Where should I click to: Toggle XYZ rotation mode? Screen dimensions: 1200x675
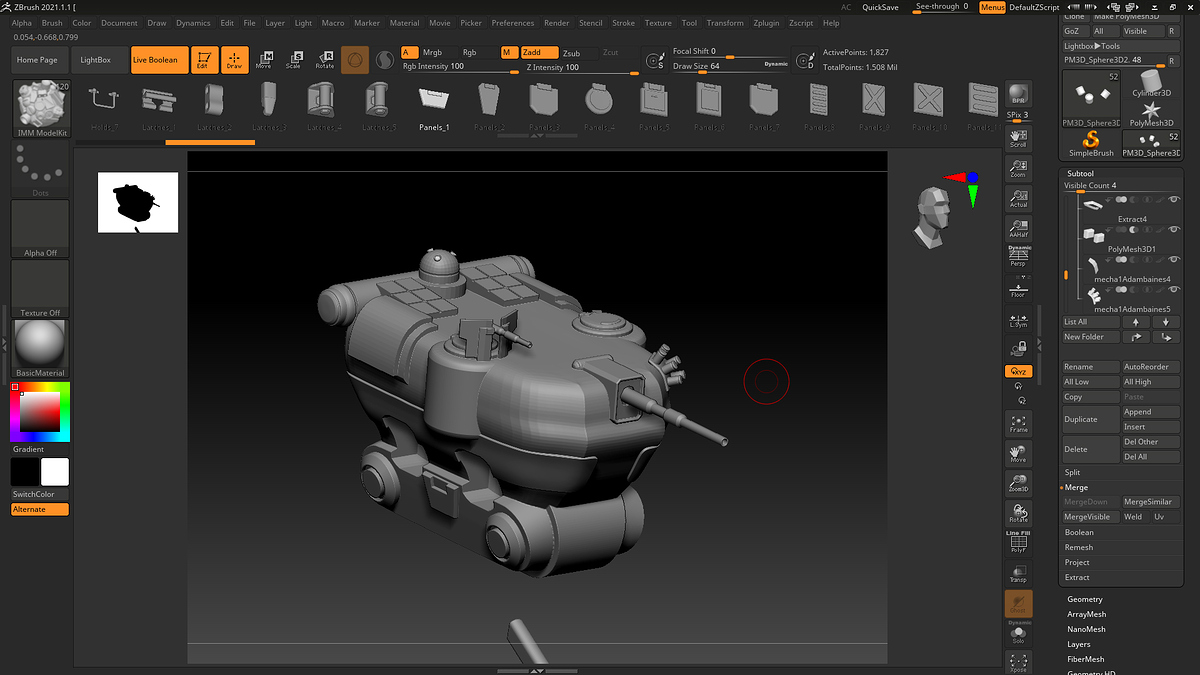(1018, 371)
